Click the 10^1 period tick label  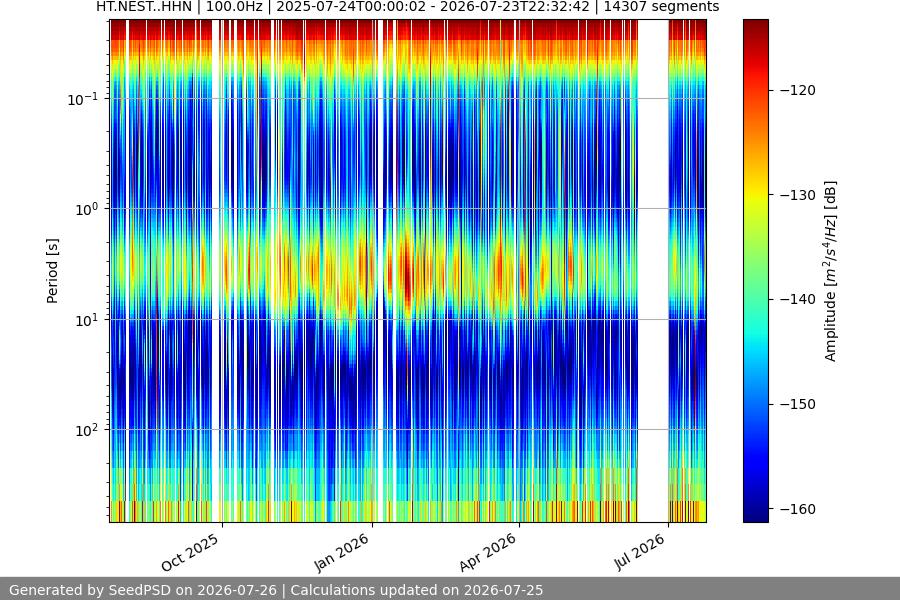87,320
